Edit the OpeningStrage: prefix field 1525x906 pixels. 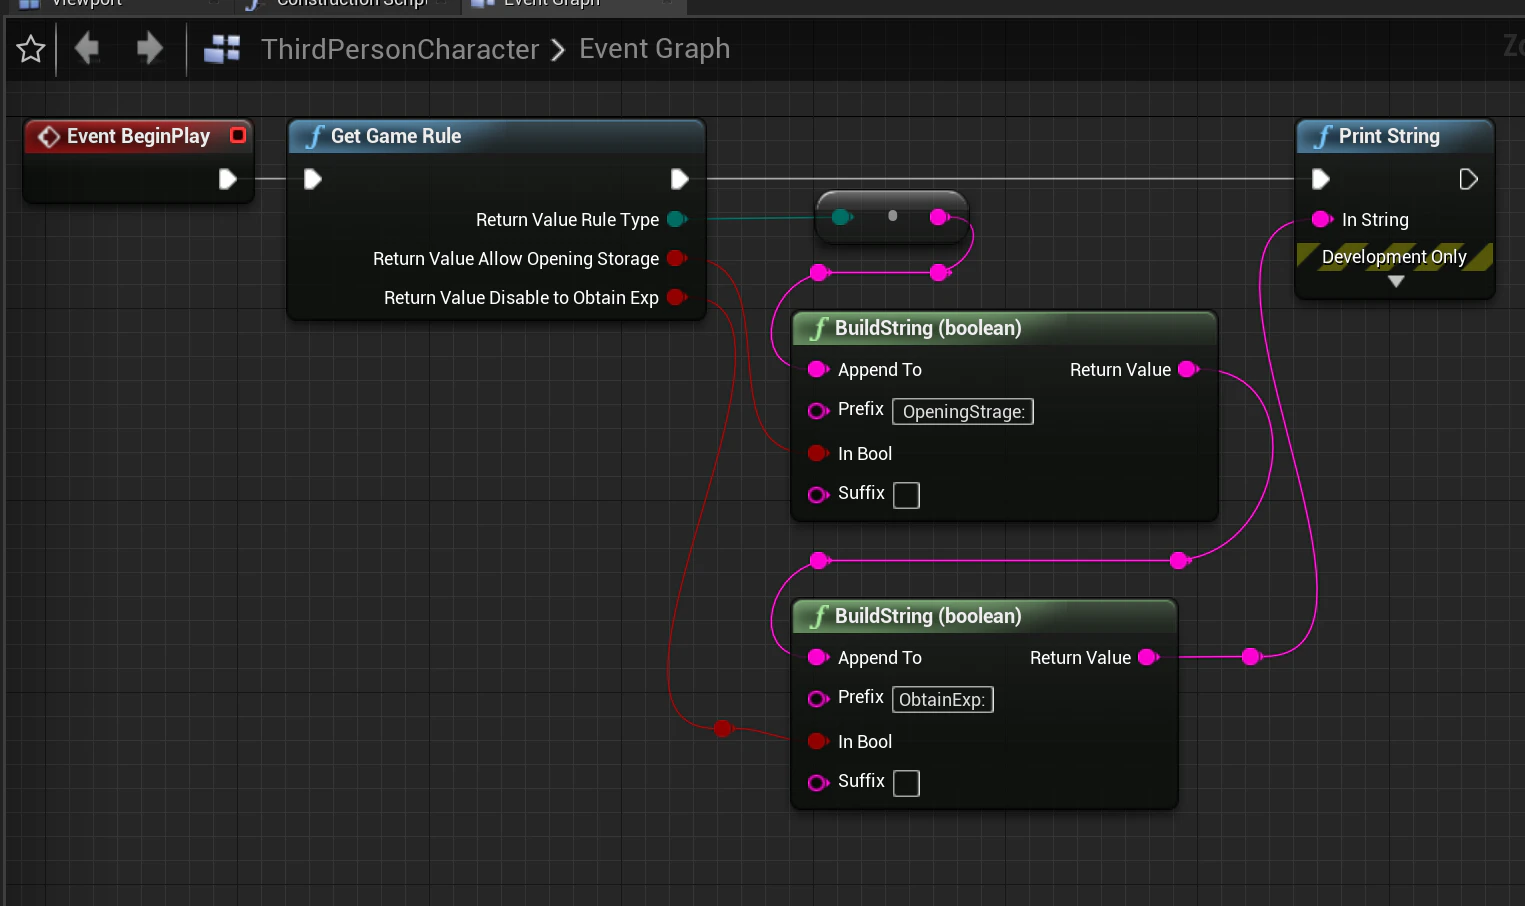click(x=963, y=412)
